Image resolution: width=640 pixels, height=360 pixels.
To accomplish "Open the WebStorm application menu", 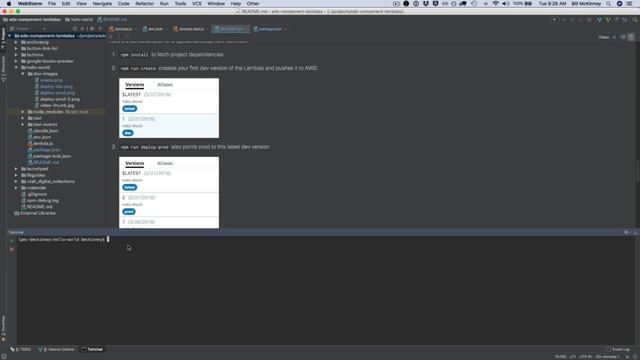I will click(x=30, y=4).
